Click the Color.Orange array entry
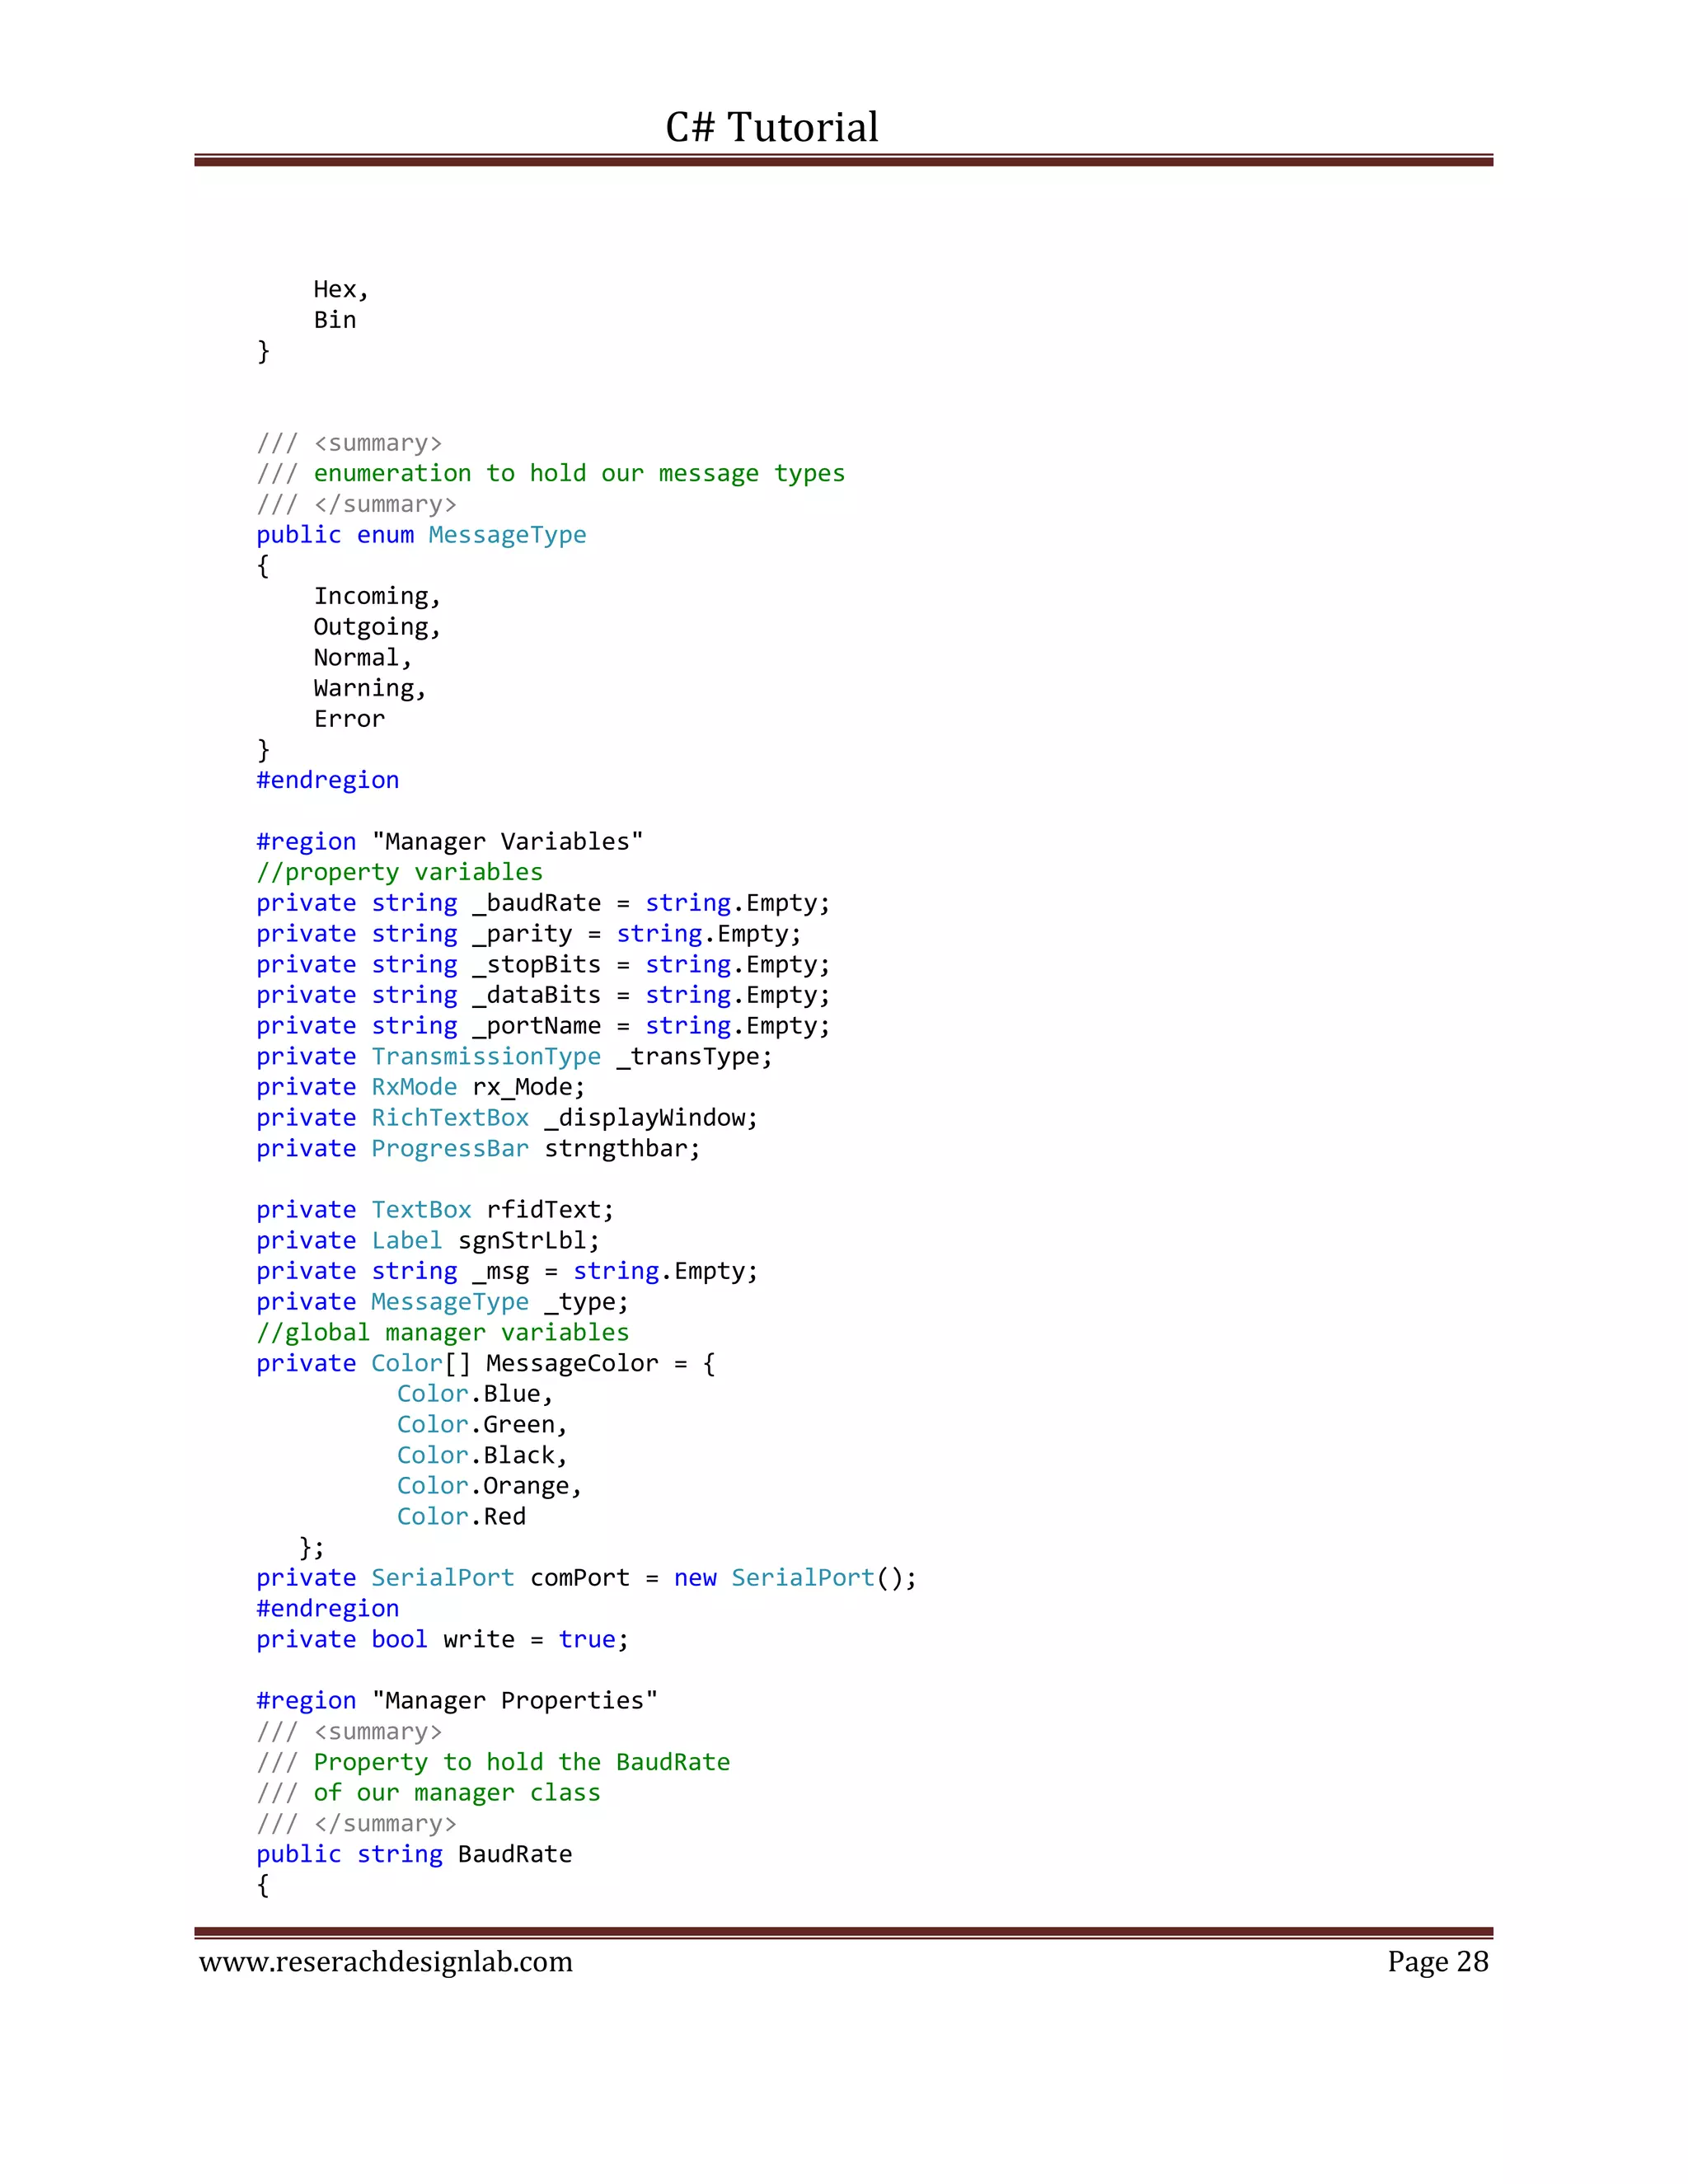 [x=488, y=1486]
